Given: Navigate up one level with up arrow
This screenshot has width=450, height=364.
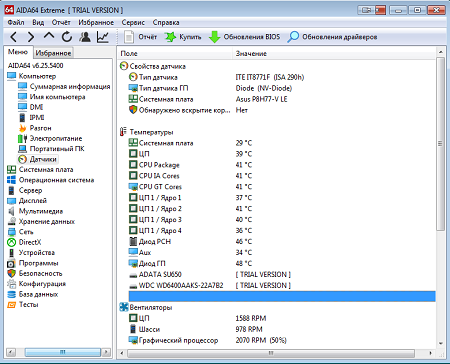Looking at the screenshot, I should point(49,36).
